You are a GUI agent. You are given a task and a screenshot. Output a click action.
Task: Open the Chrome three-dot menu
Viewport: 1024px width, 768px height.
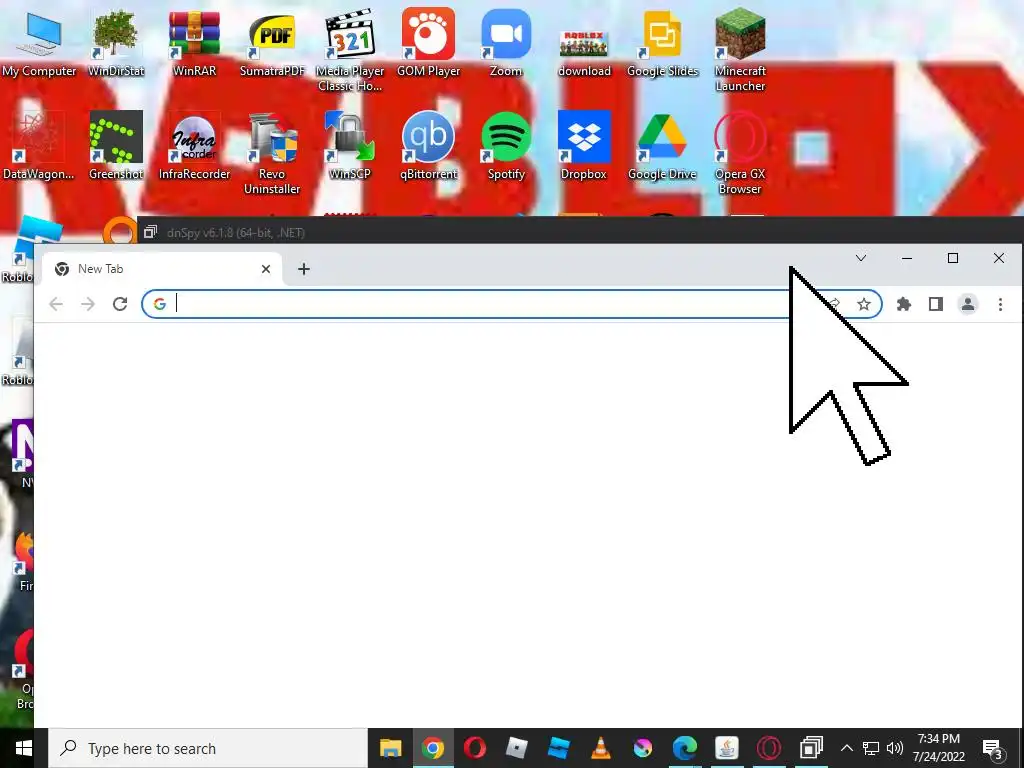pyautogui.click(x=1000, y=304)
